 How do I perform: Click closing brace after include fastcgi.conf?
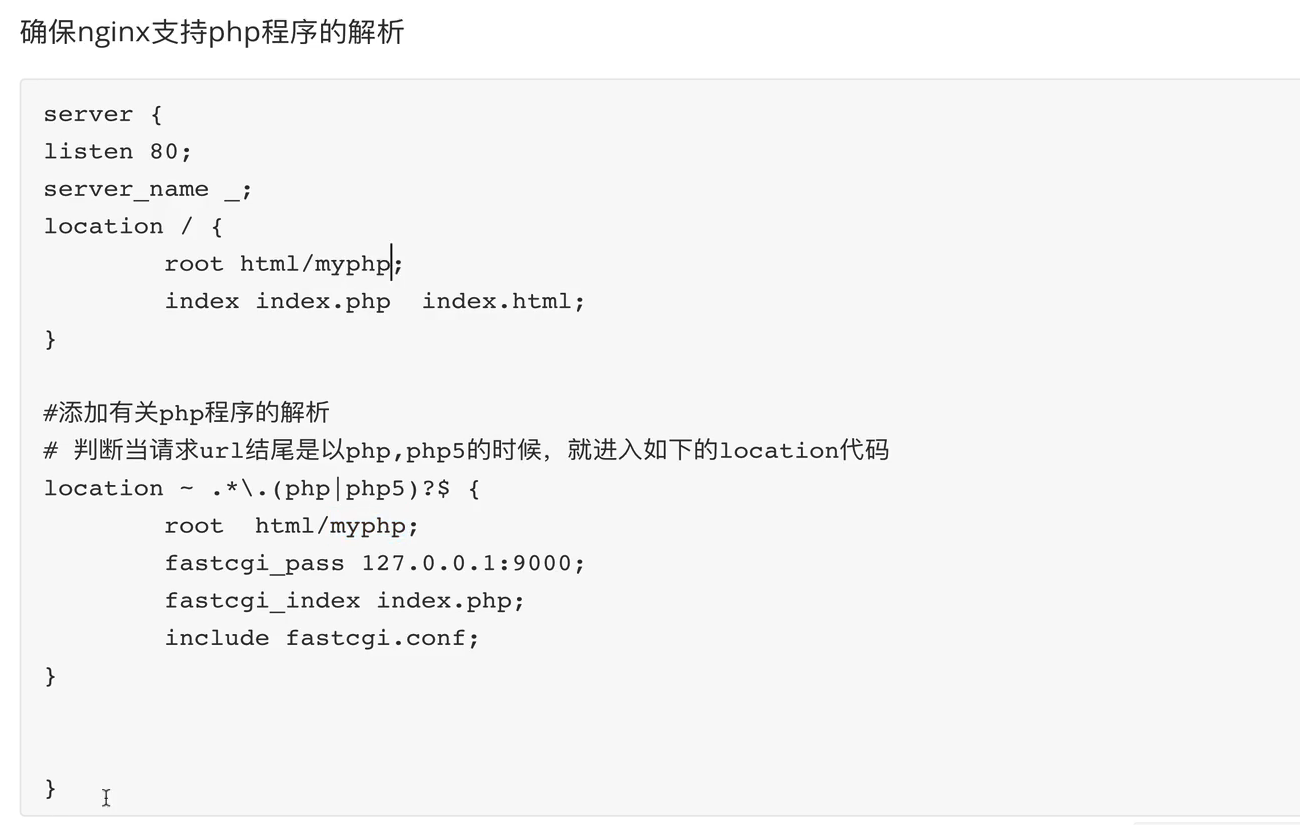coord(50,676)
